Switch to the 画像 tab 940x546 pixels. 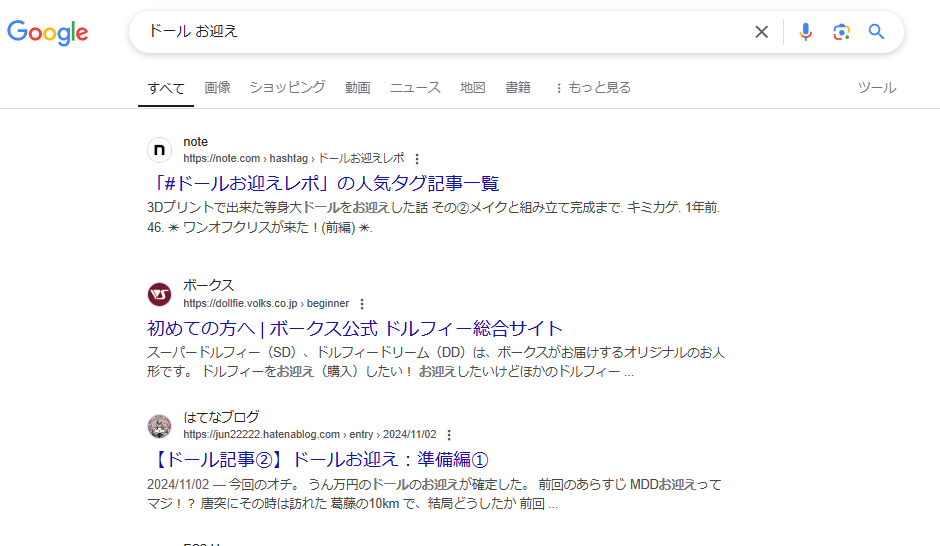[x=217, y=88]
